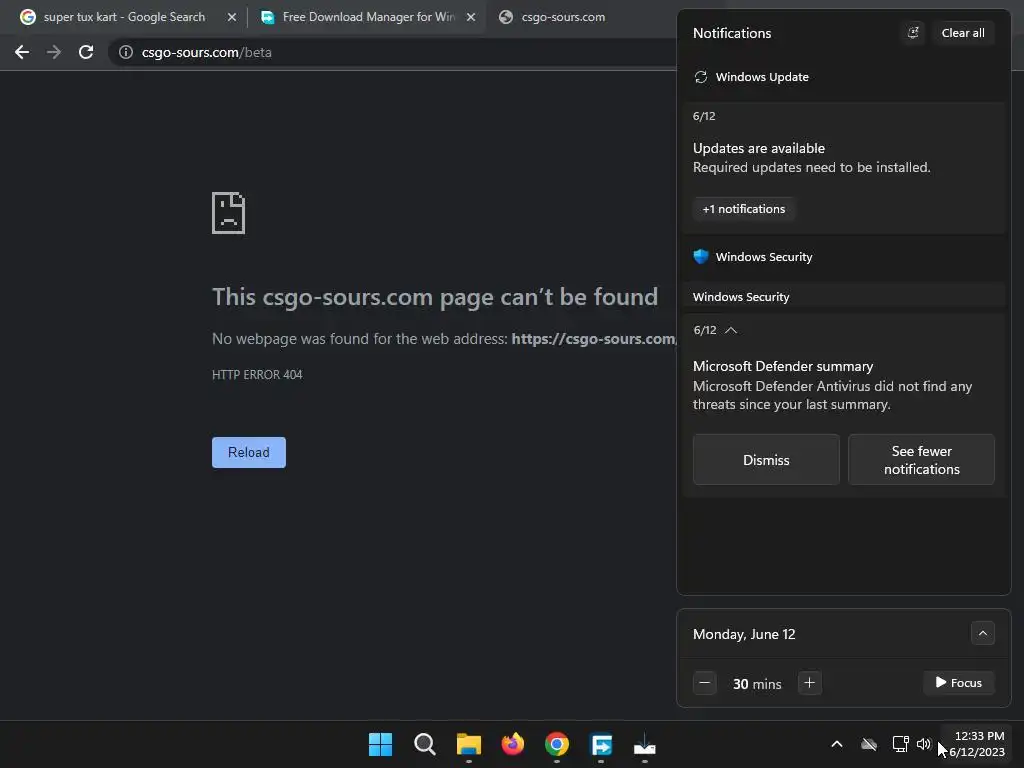This screenshot has width=1024, height=768.
Task: Close the Free Download Manager tab
Action: coord(471,17)
